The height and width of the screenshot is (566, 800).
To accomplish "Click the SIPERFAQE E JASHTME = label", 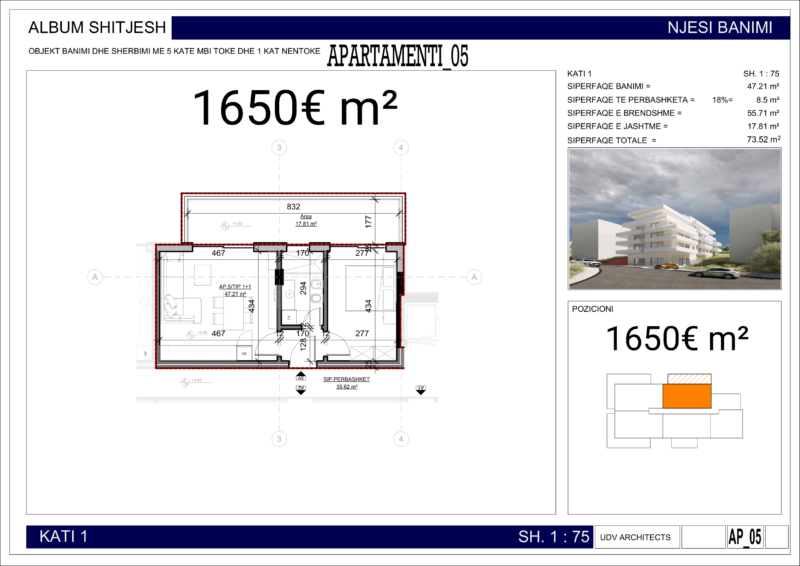I will point(617,126).
